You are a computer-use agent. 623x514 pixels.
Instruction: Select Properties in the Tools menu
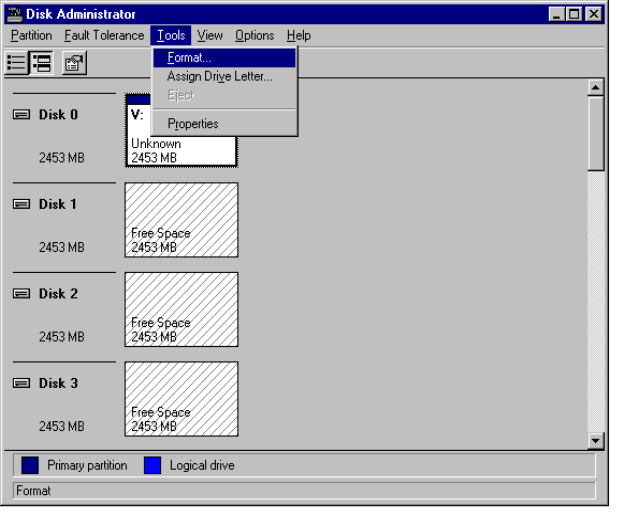(192, 124)
